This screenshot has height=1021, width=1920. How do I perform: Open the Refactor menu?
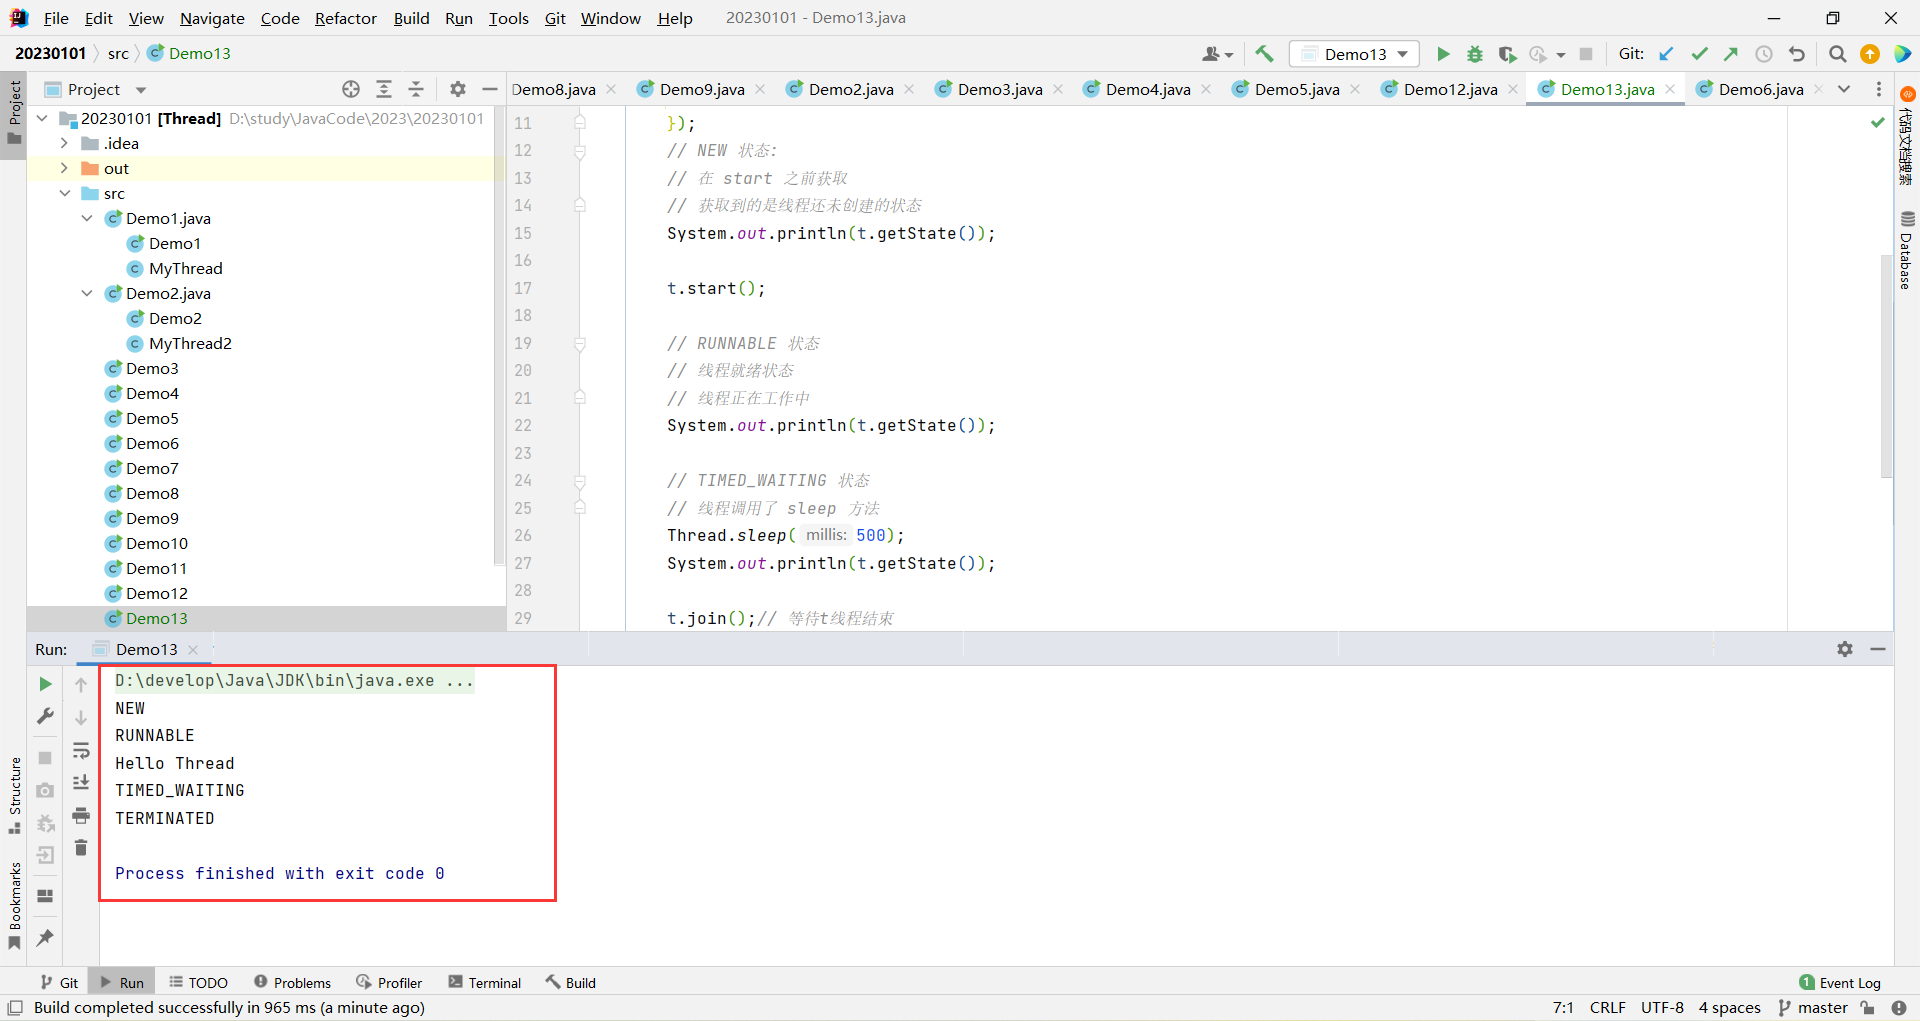345,18
